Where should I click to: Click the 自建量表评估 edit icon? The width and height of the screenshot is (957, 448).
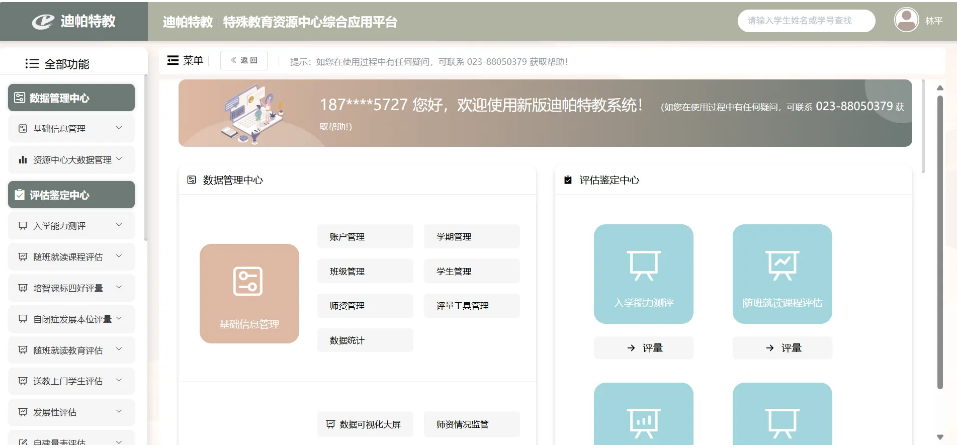(x=23, y=443)
